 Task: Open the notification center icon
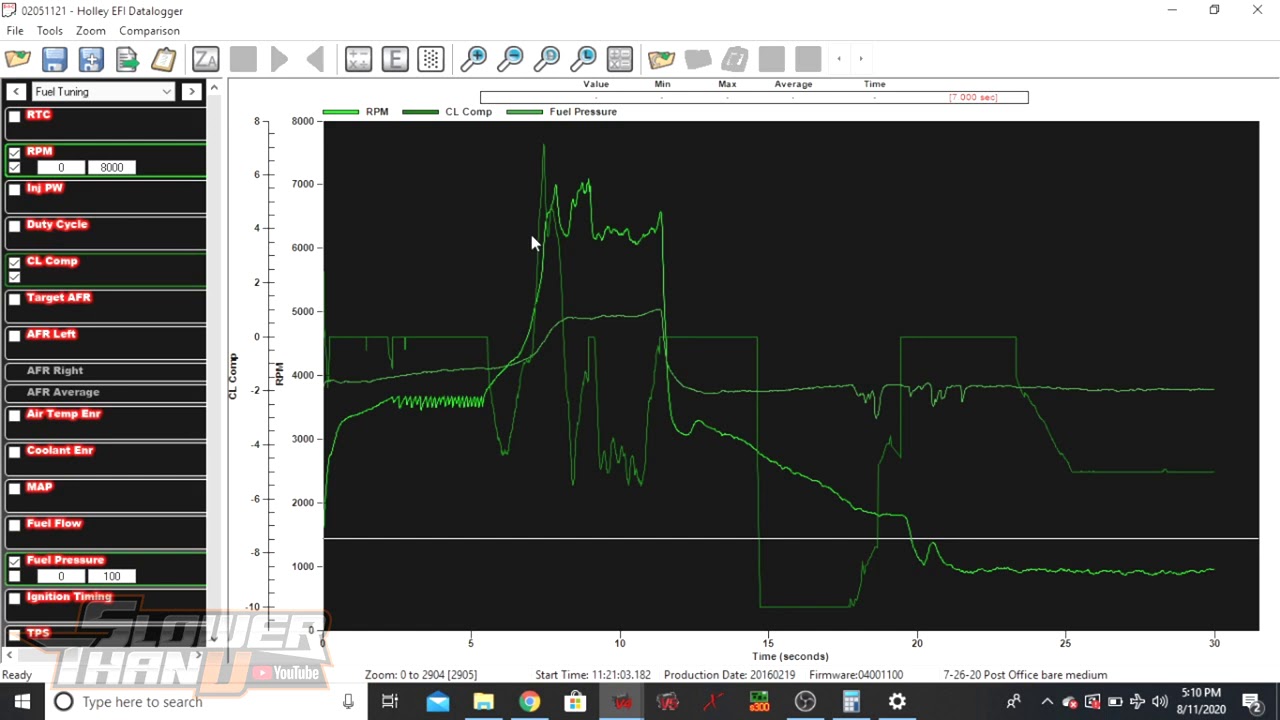pos(1251,702)
